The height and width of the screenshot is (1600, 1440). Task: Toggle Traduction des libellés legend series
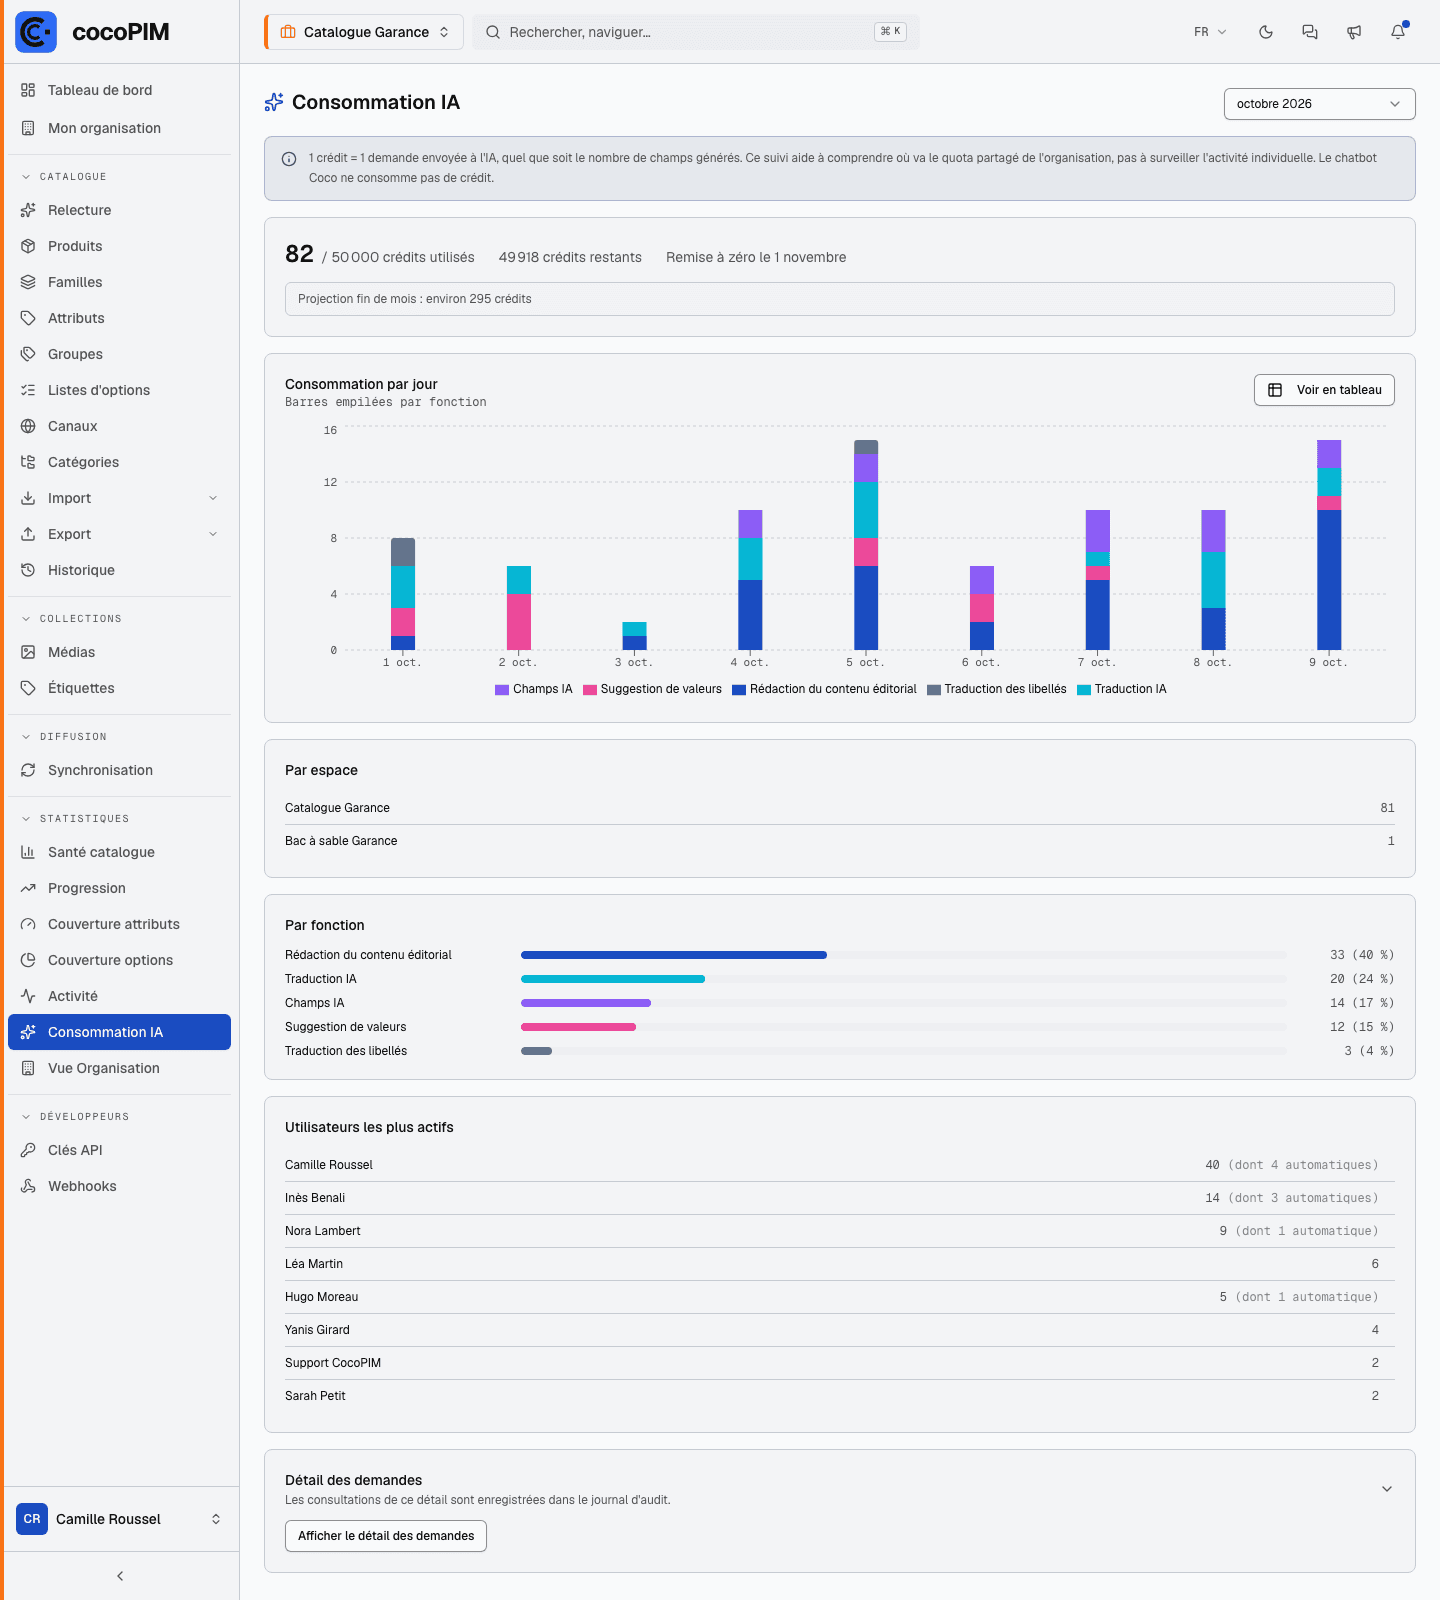point(997,689)
